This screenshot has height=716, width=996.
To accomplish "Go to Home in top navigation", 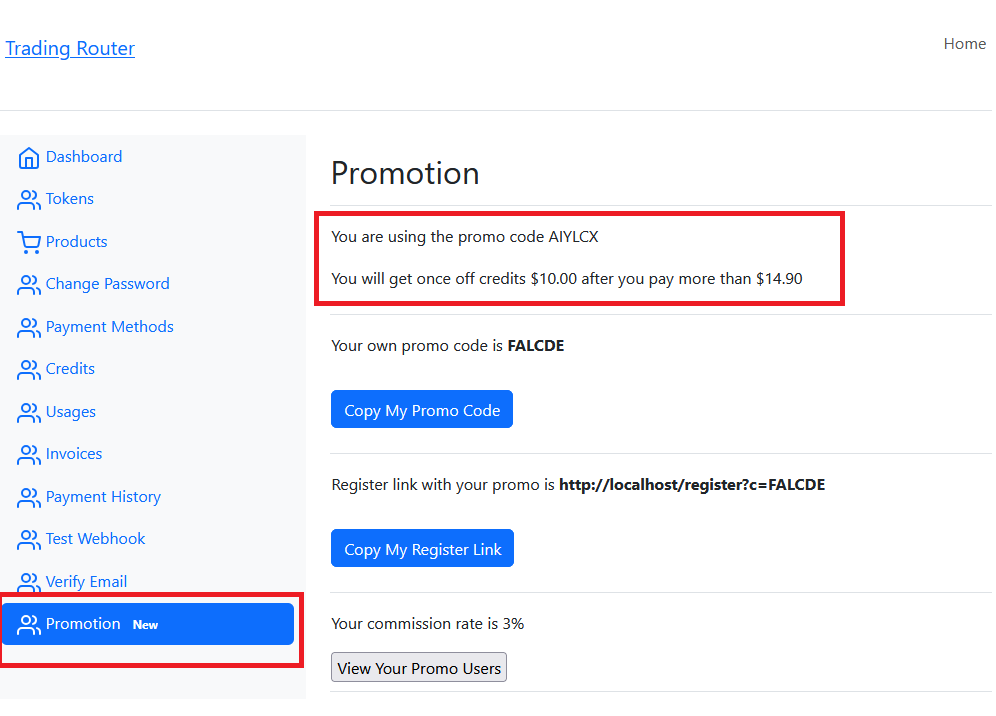I will tap(964, 44).
